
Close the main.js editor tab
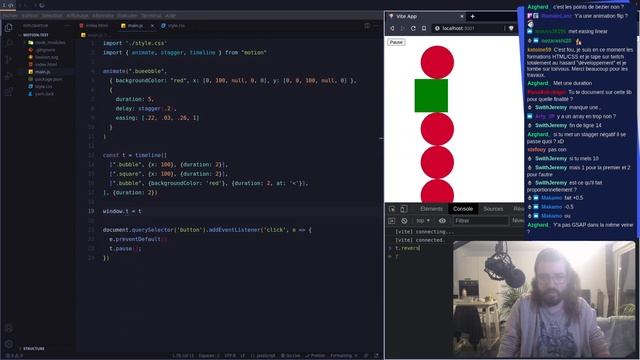(x=152, y=26)
